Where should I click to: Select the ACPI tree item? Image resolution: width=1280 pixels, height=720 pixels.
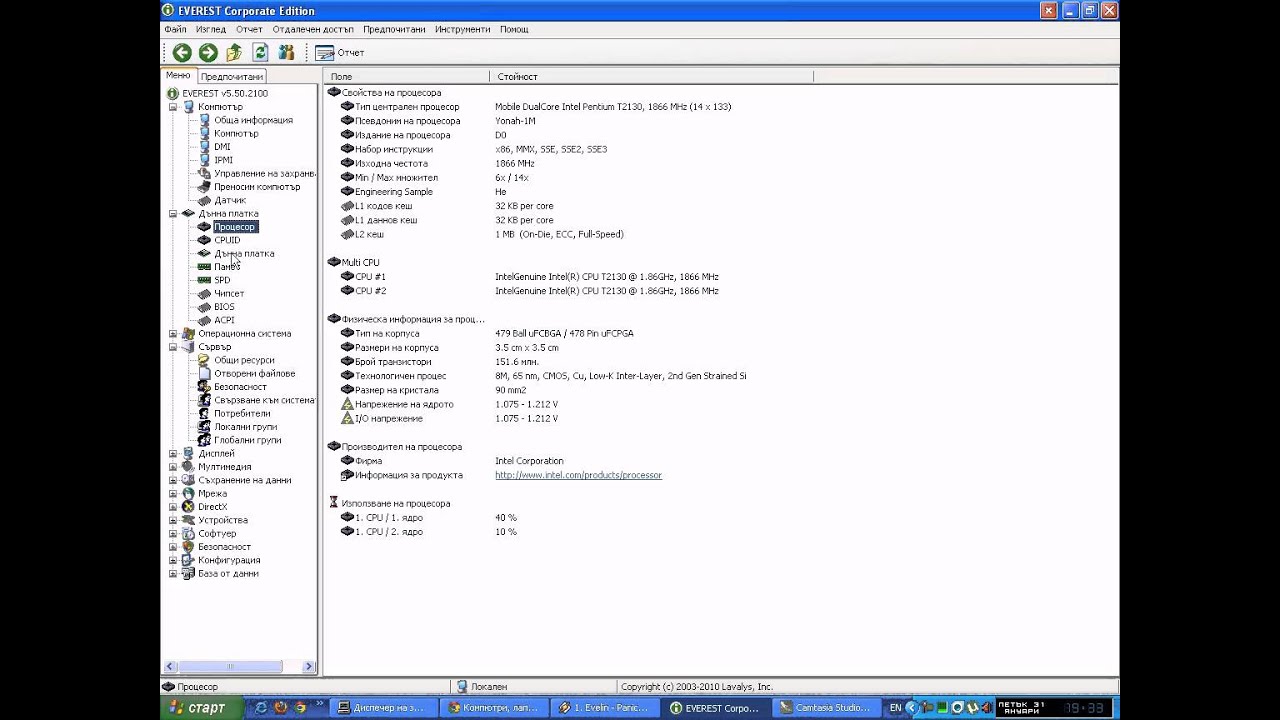click(x=224, y=321)
